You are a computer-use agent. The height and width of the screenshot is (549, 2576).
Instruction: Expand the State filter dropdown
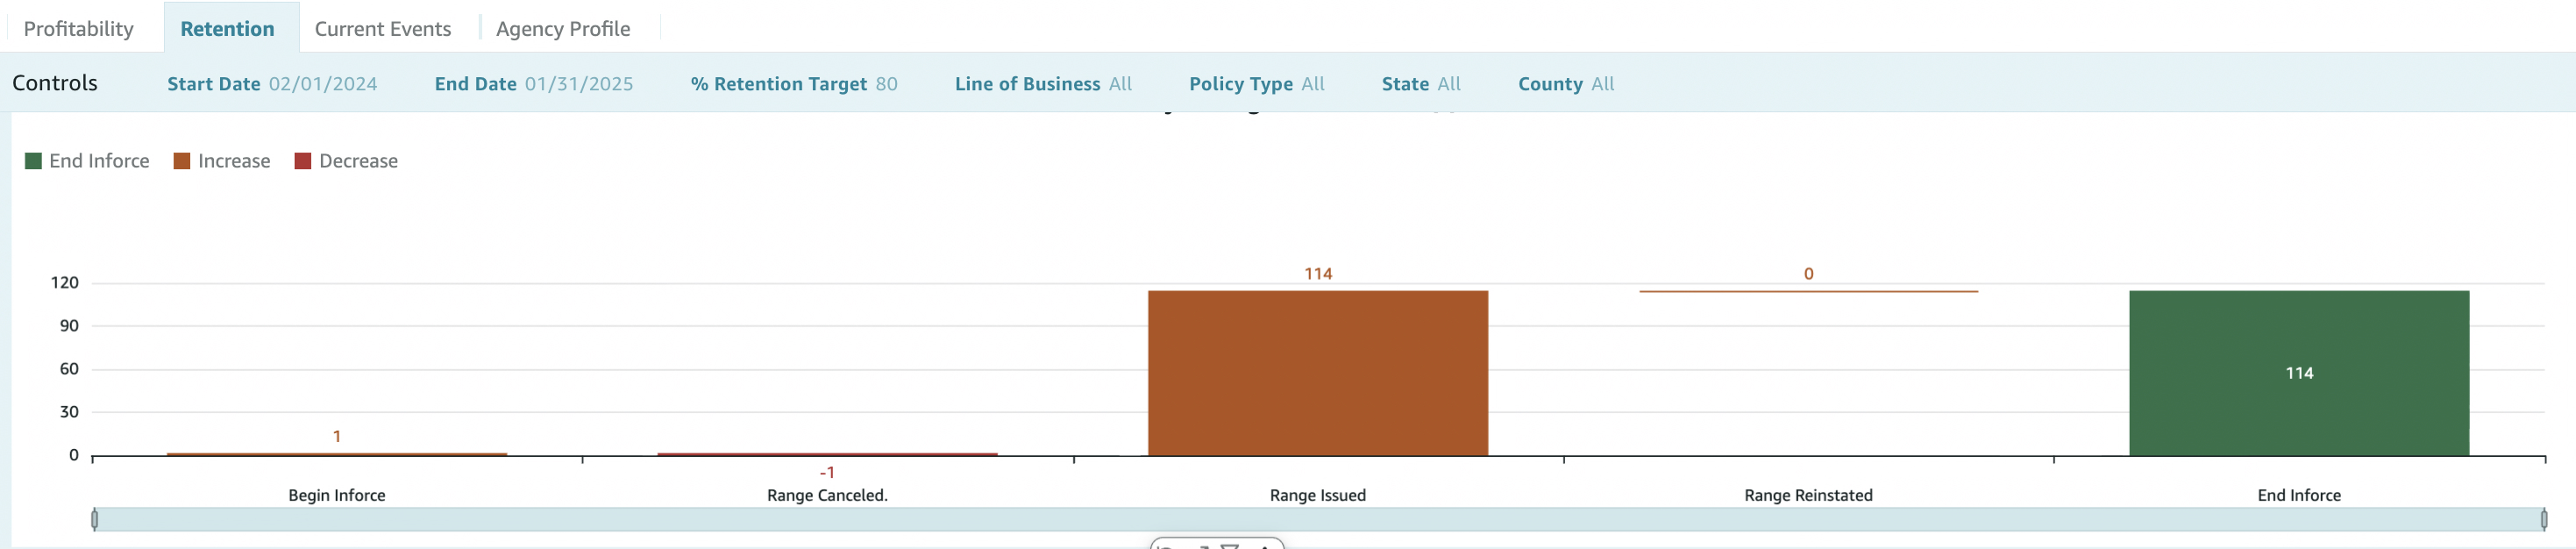(1448, 84)
